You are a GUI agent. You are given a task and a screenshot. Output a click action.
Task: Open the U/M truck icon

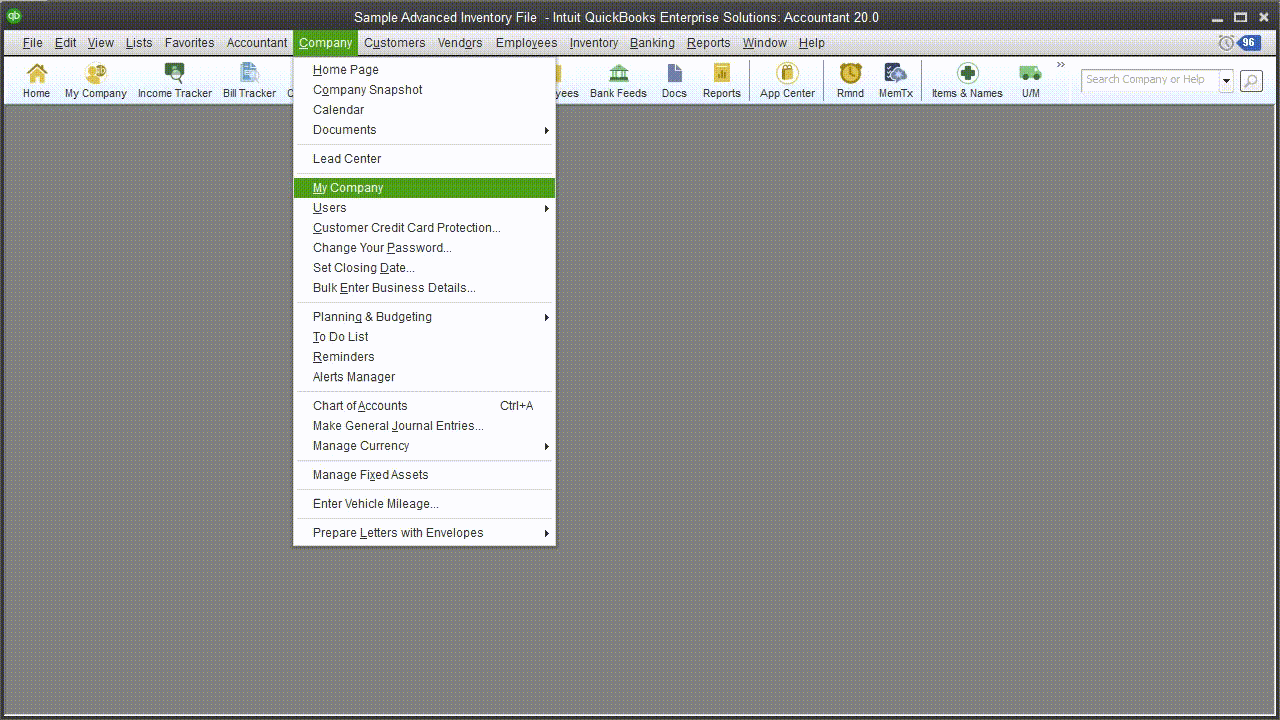click(x=1030, y=81)
